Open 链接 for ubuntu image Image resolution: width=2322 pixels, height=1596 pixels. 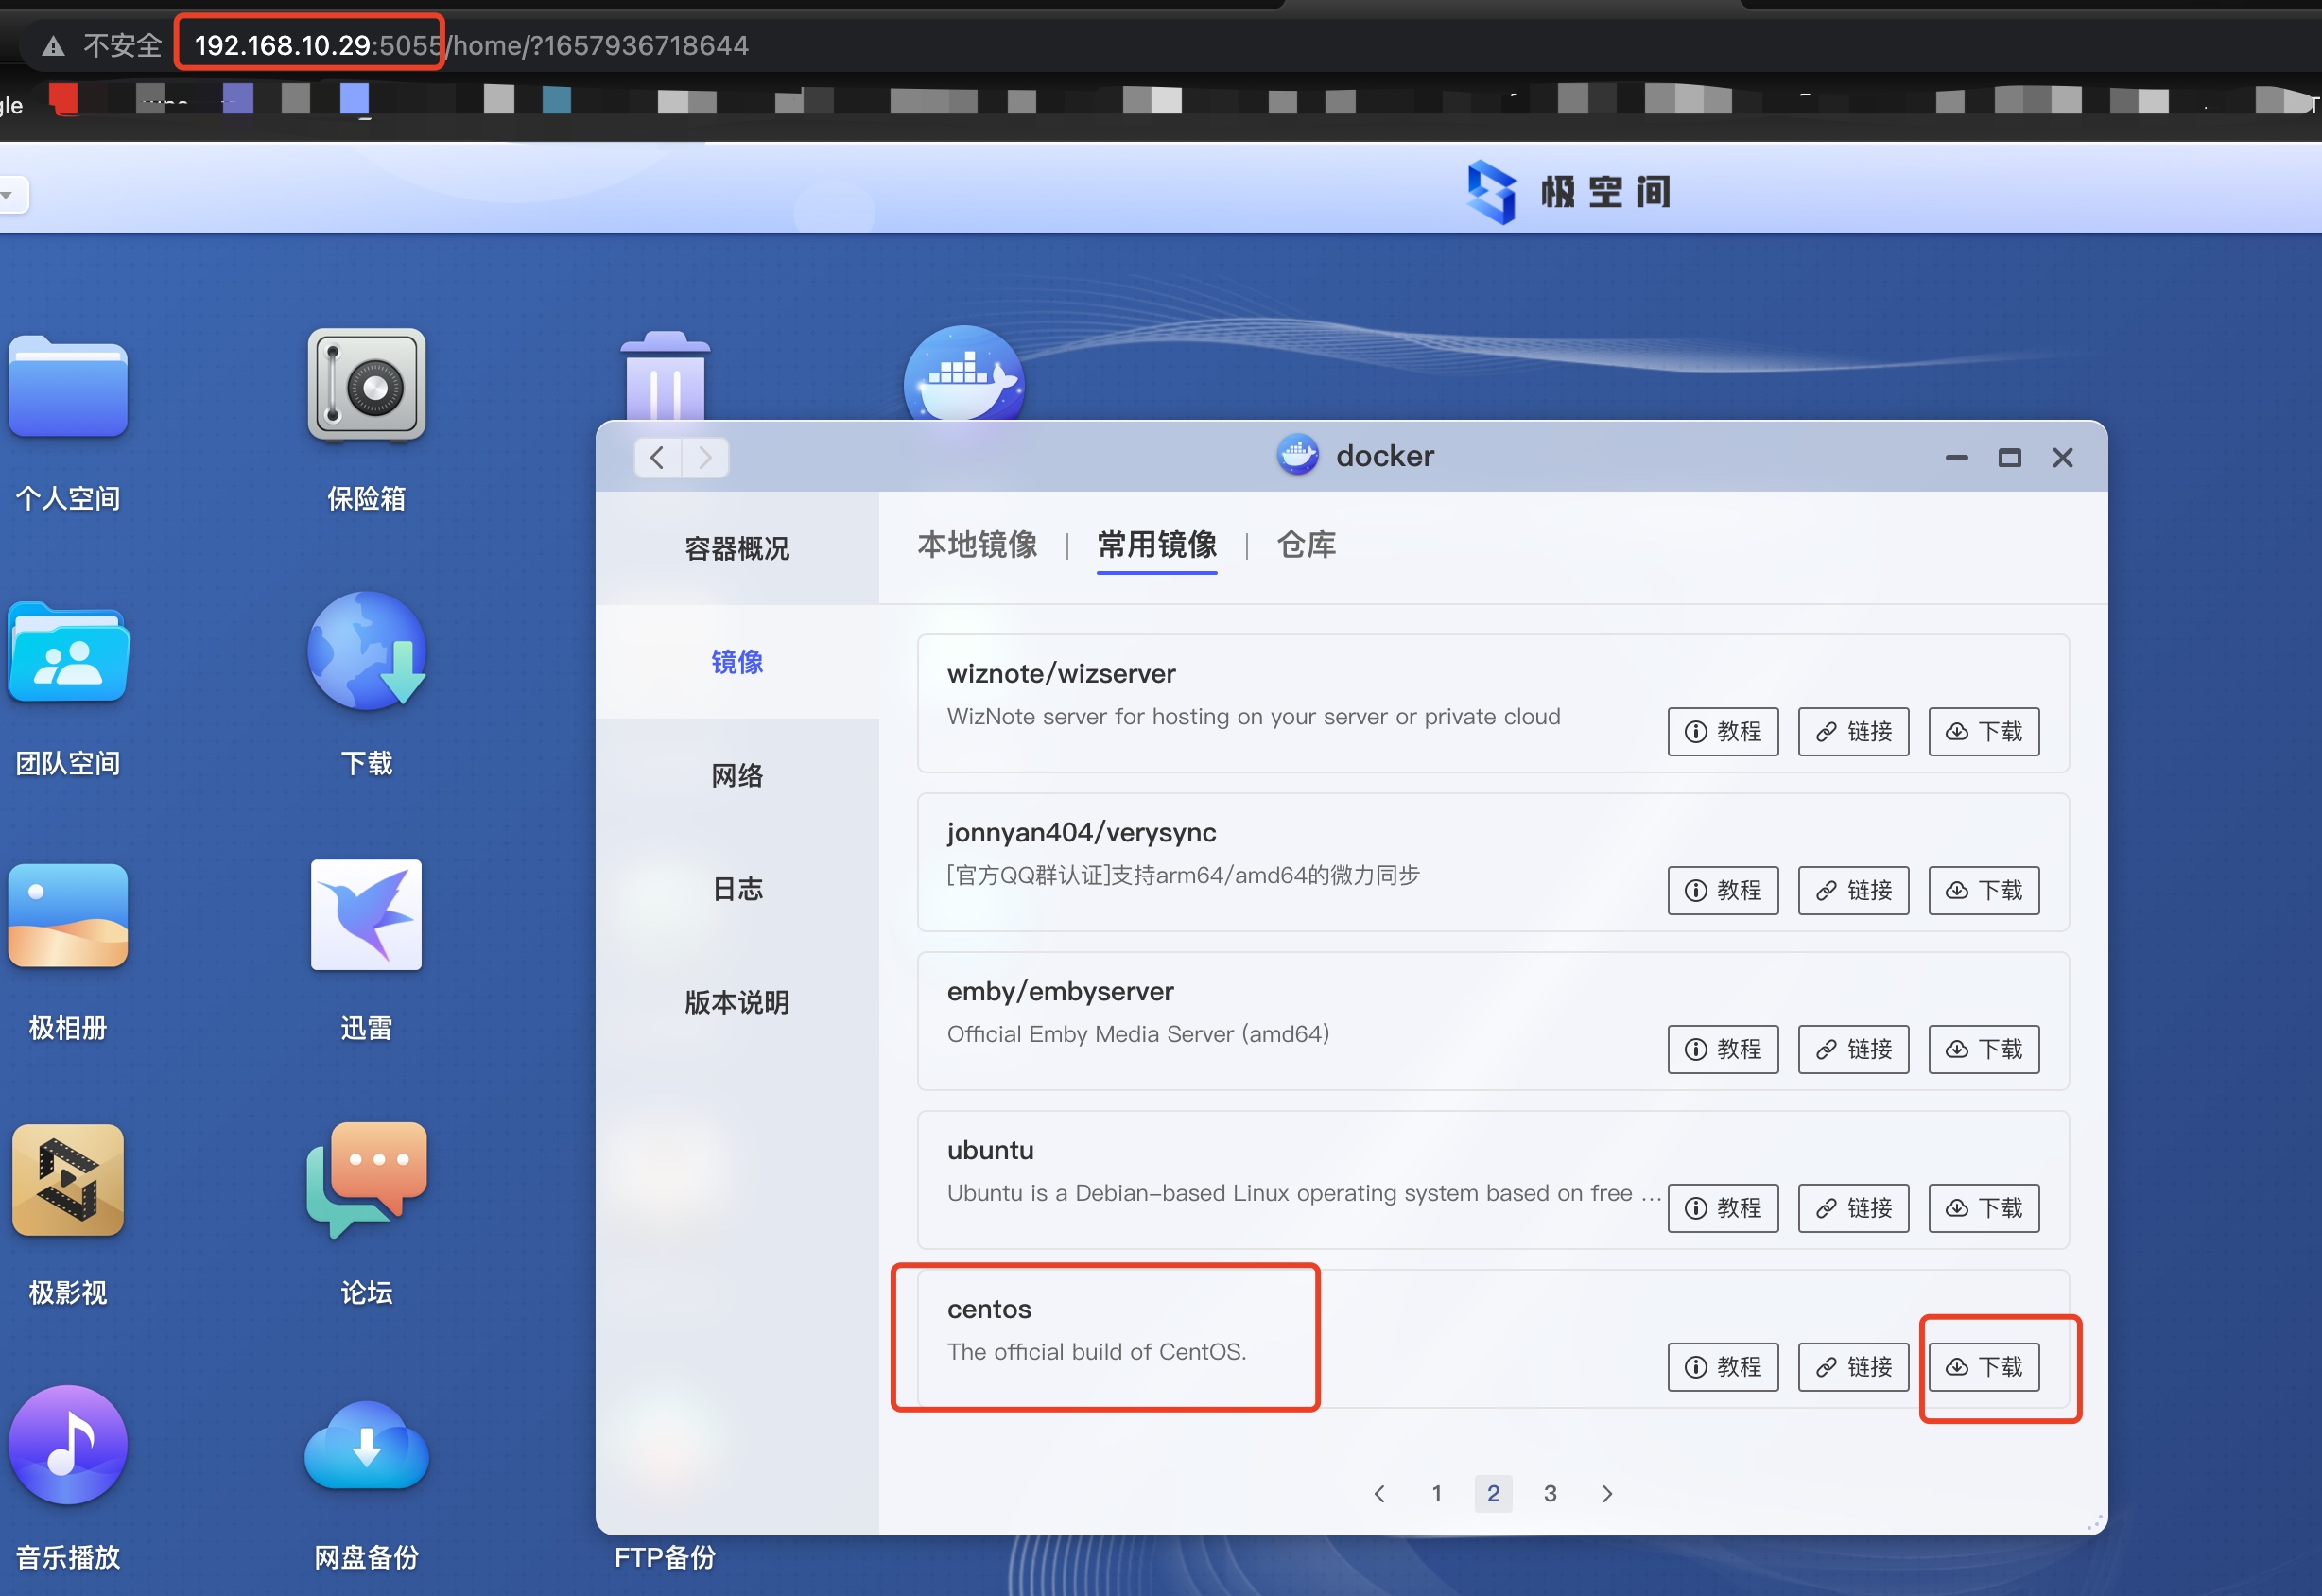click(x=1853, y=1208)
